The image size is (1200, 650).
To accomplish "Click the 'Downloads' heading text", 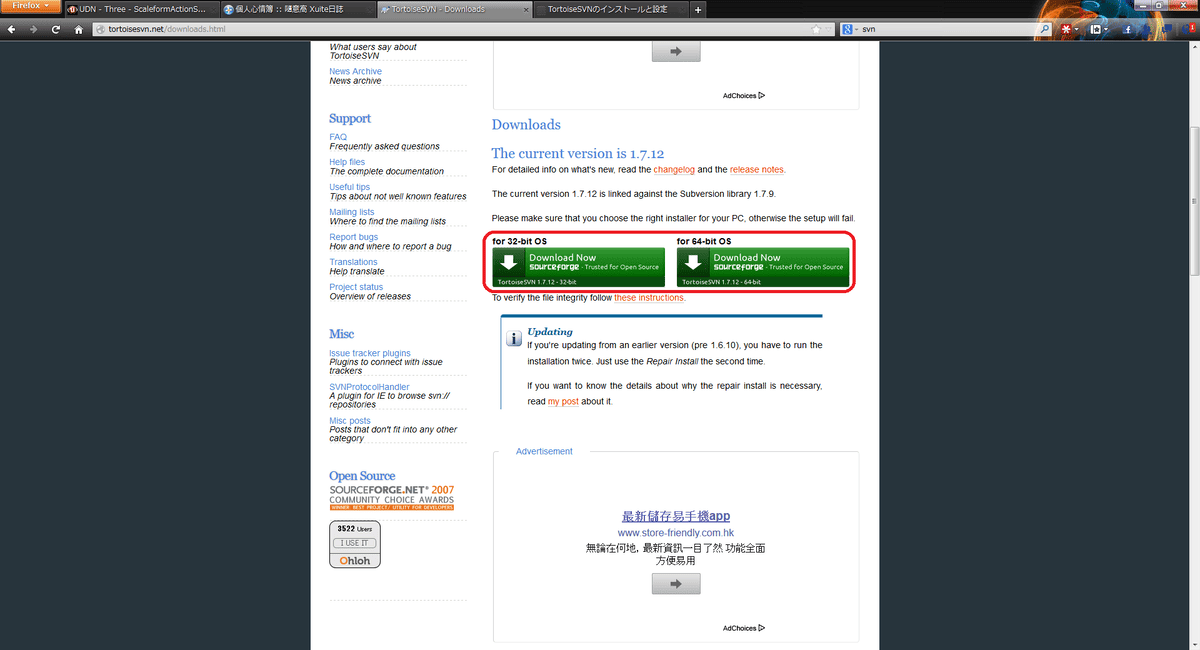I will click(526, 125).
